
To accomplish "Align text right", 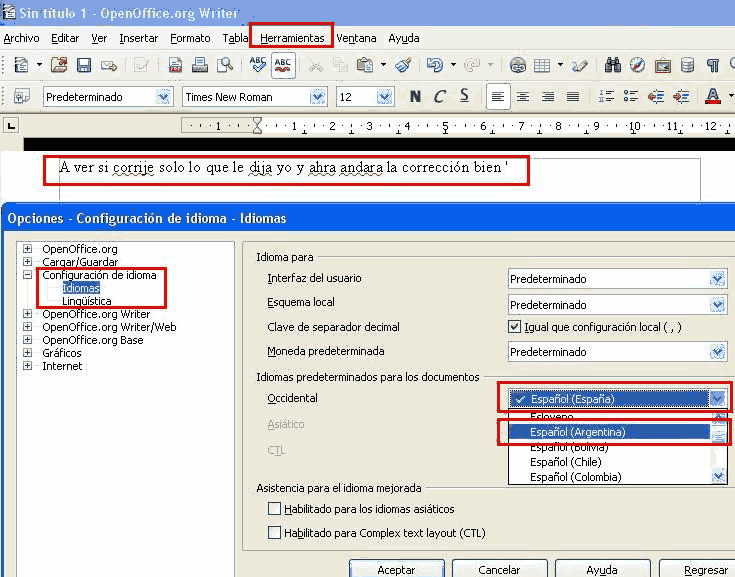I will (x=548, y=97).
